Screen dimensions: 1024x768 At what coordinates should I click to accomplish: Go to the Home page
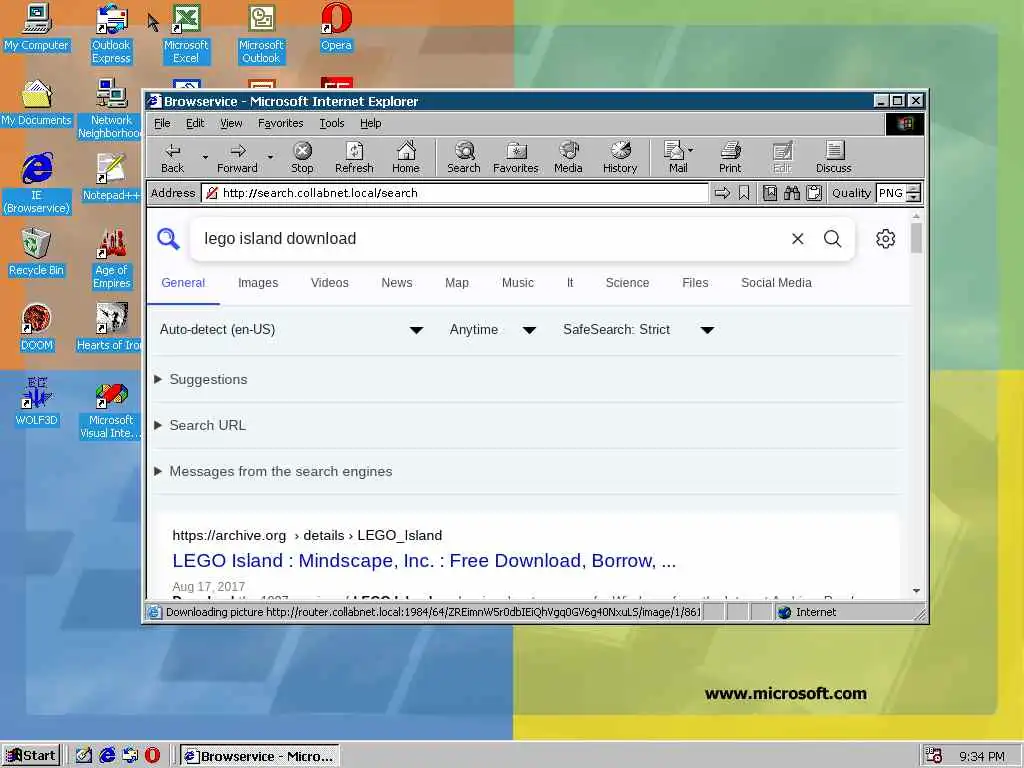[x=406, y=158]
